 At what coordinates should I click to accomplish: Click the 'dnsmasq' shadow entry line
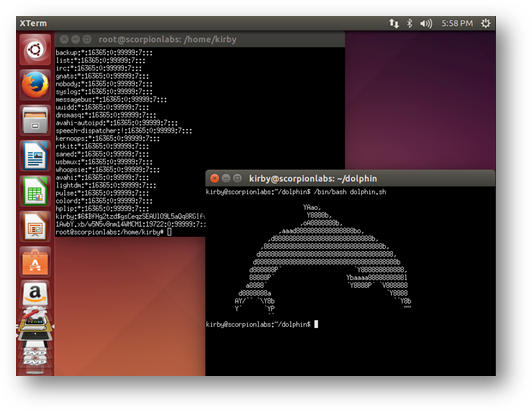[x=106, y=115]
